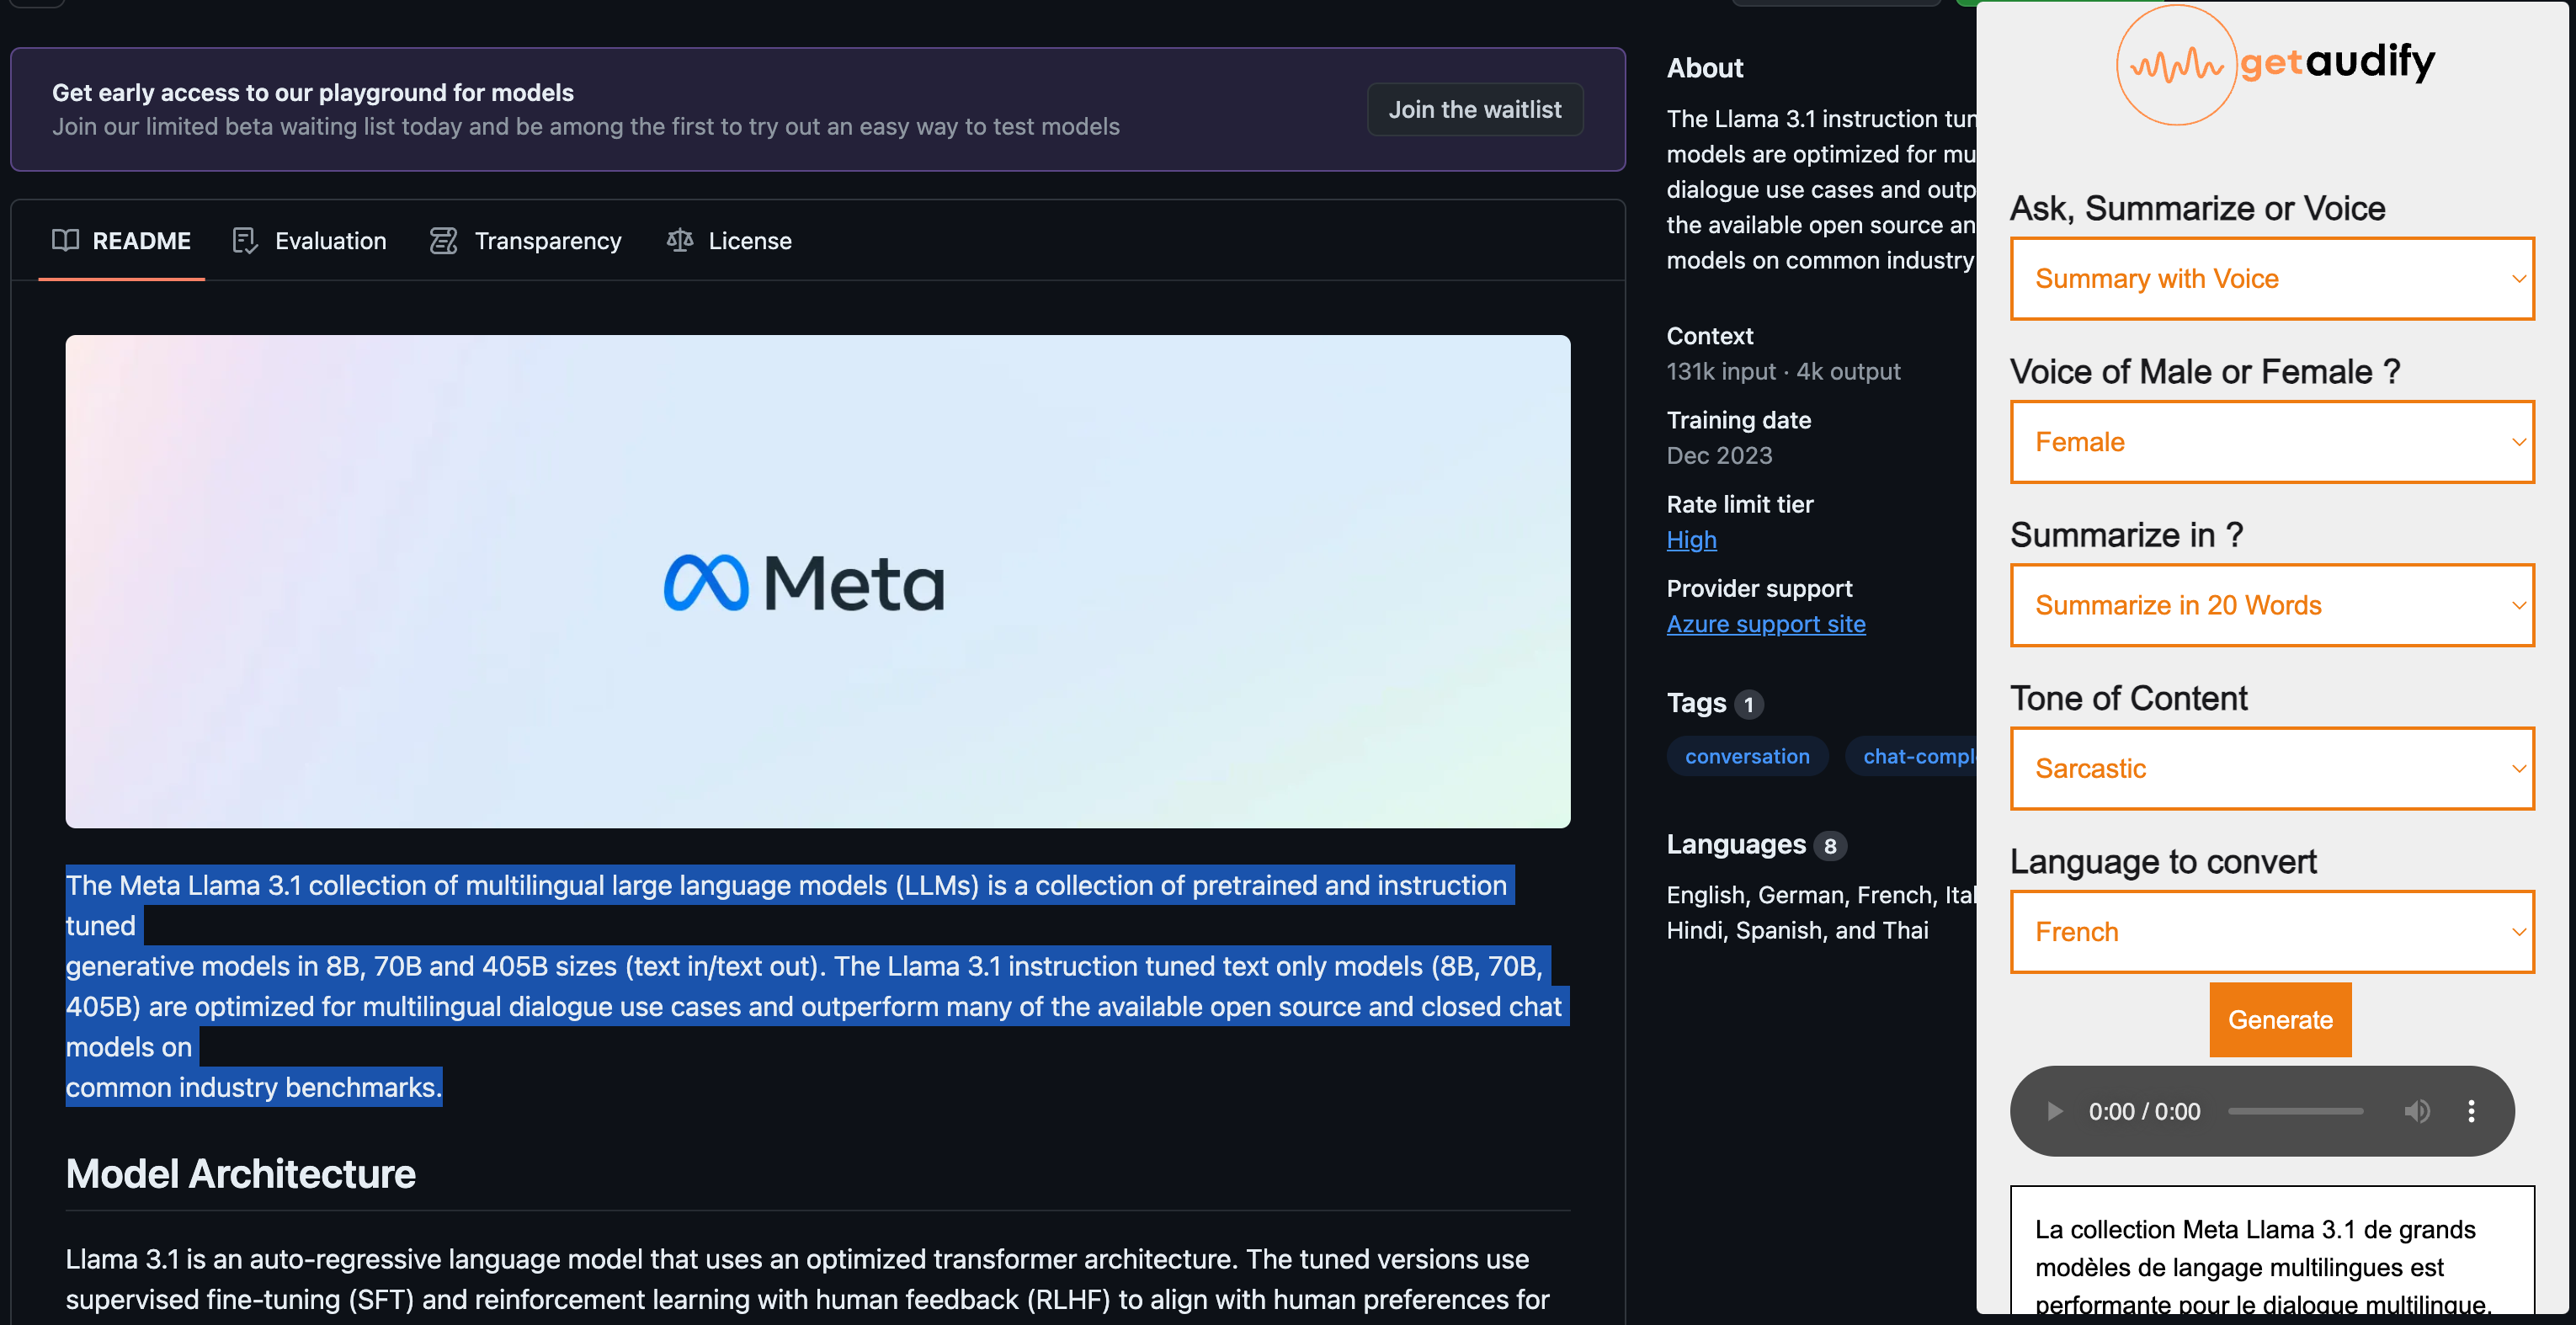Click Join the waitlist button
Screen dimensions: 2576x1325
pyautogui.click(x=1474, y=109)
